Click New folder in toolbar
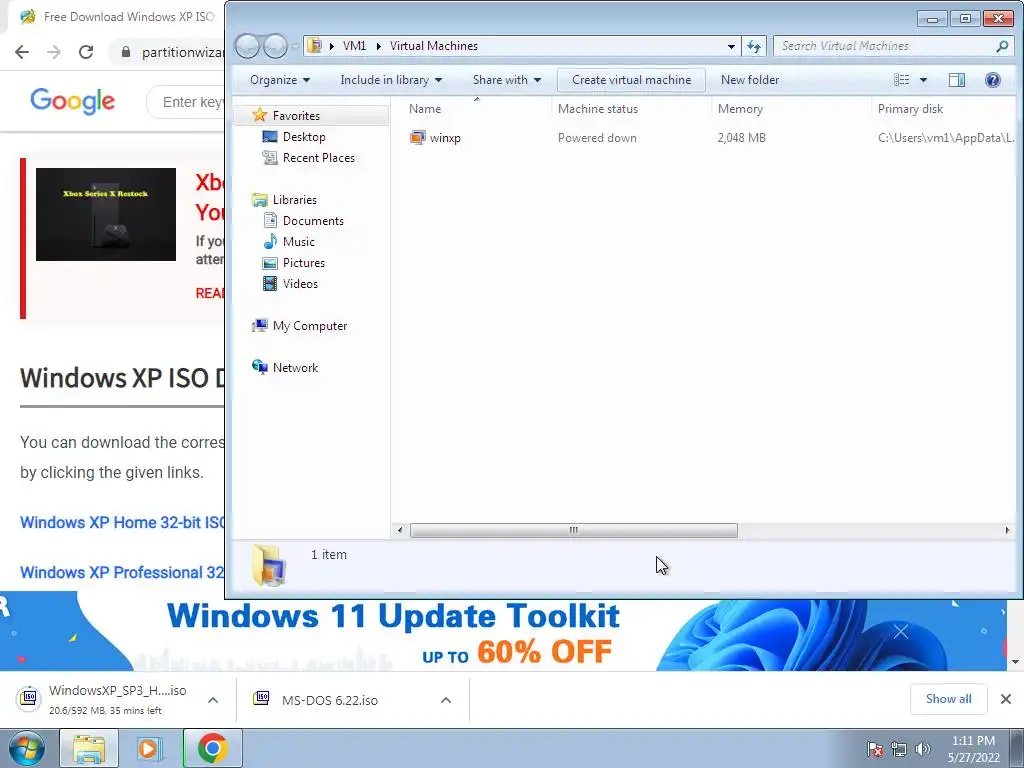 click(x=750, y=80)
